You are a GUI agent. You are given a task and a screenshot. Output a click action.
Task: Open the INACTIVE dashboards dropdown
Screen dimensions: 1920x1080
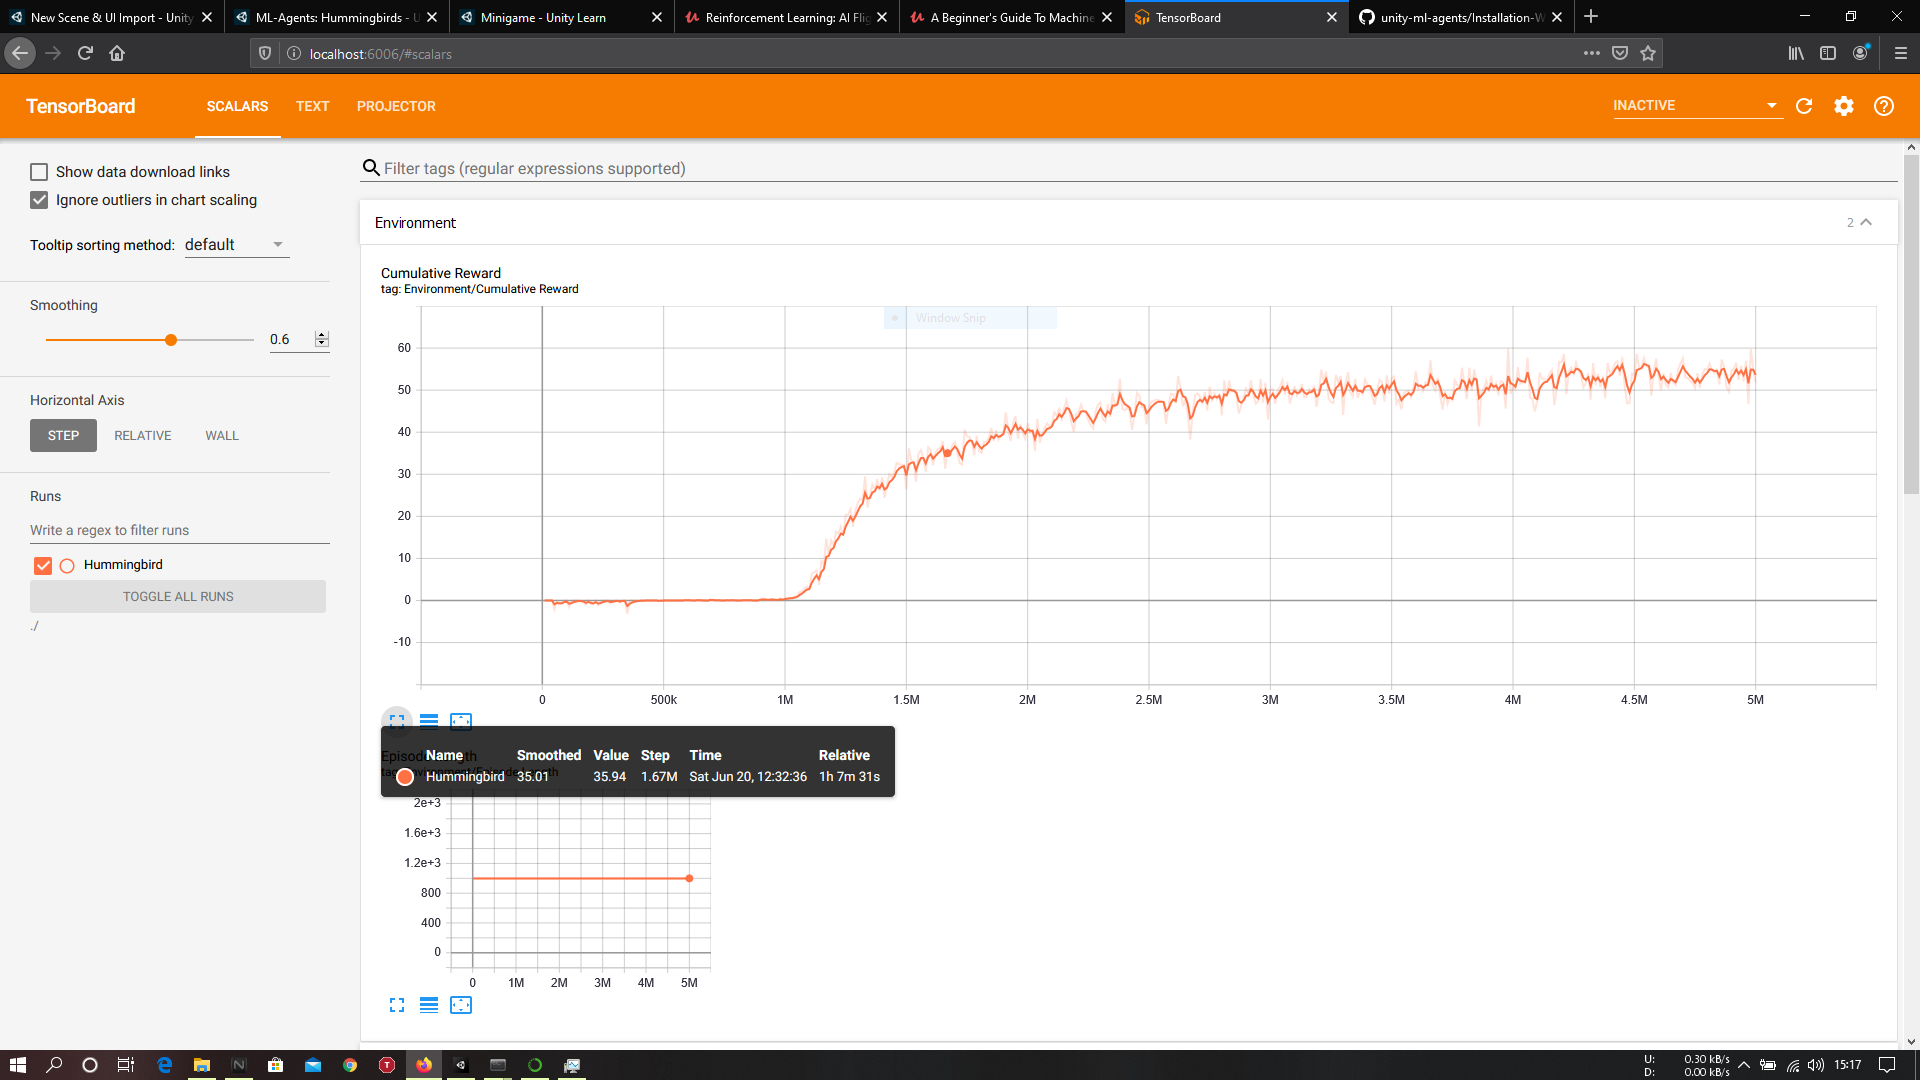click(x=1696, y=105)
